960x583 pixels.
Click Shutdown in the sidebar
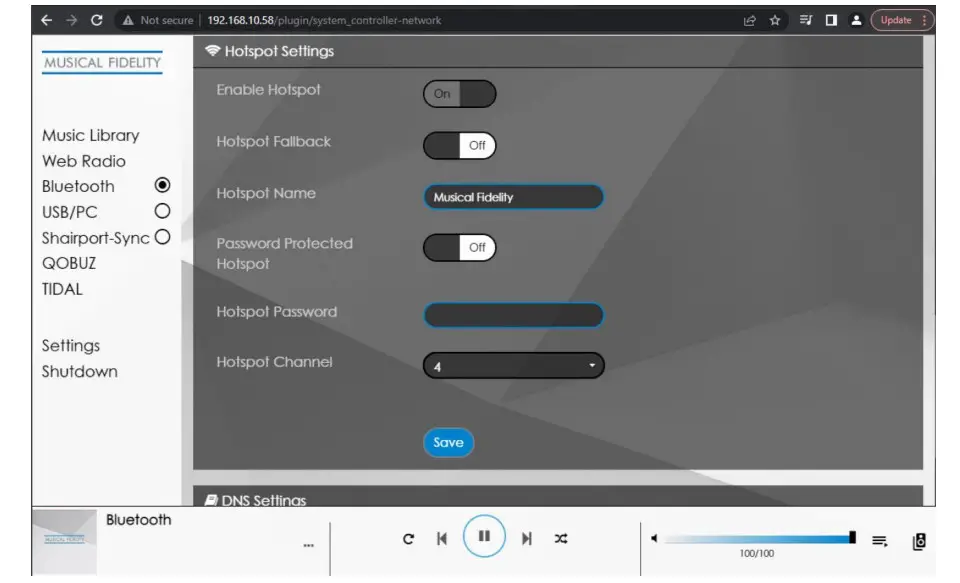click(80, 372)
